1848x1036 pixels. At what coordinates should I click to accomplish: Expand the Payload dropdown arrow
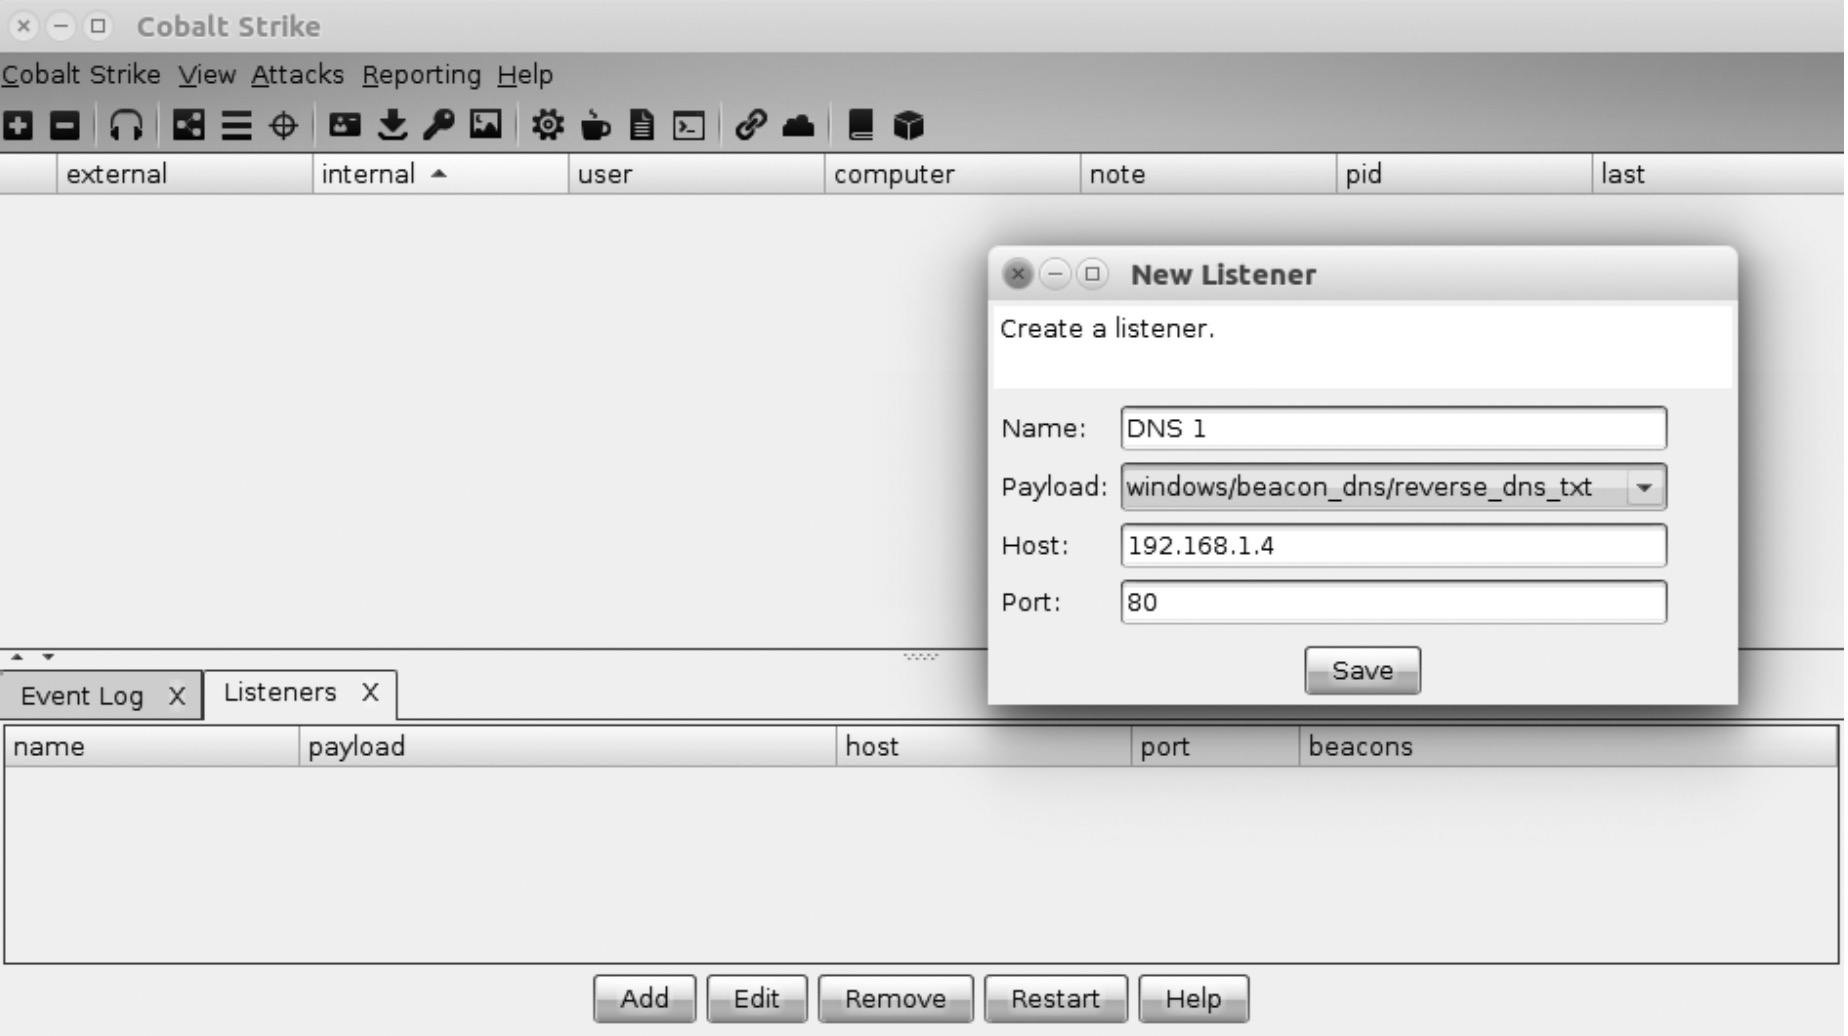[1643, 488]
